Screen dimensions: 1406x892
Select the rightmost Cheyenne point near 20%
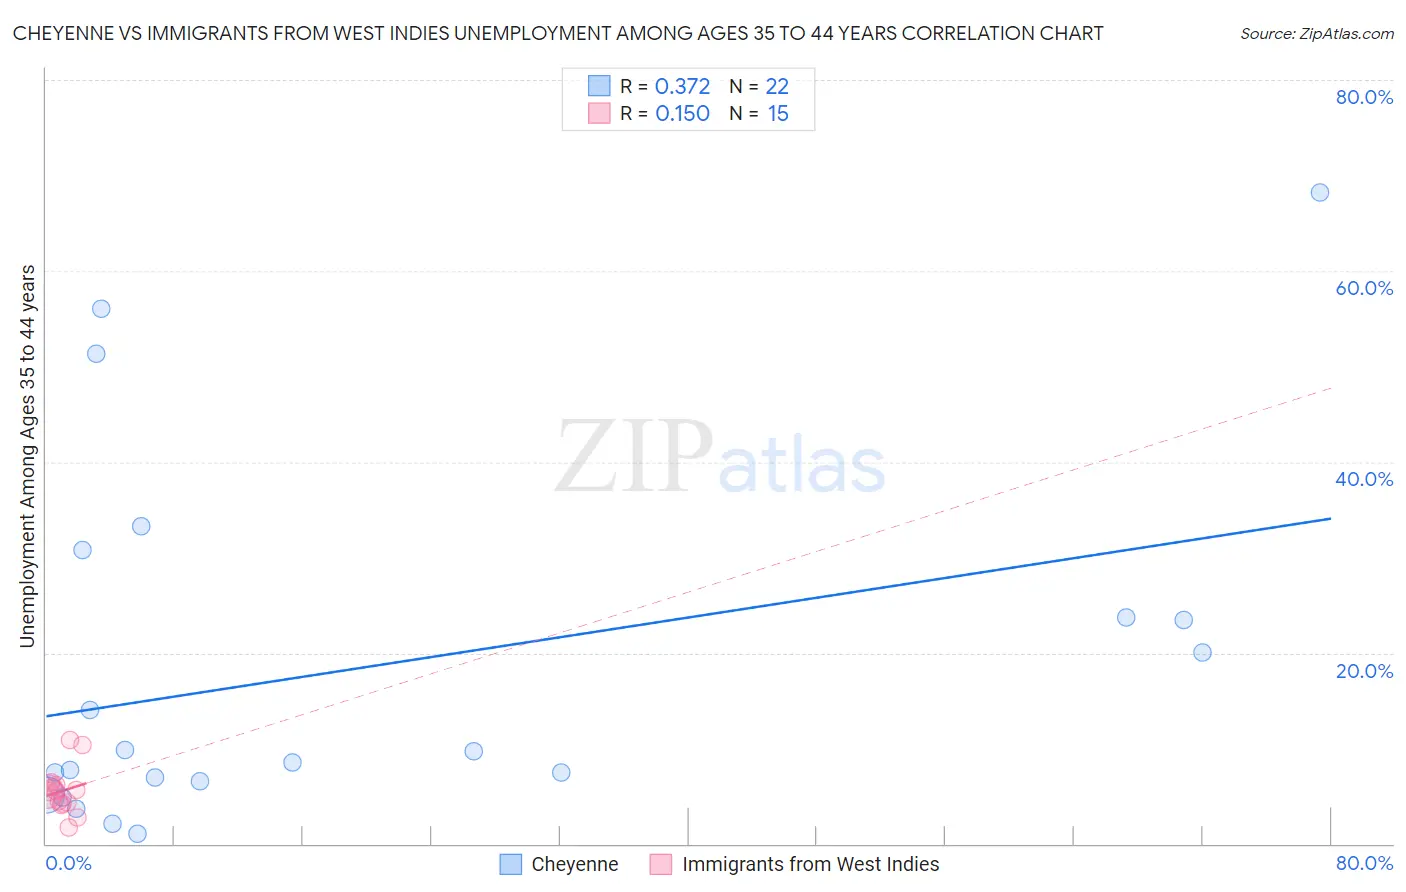pos(1202,652)
